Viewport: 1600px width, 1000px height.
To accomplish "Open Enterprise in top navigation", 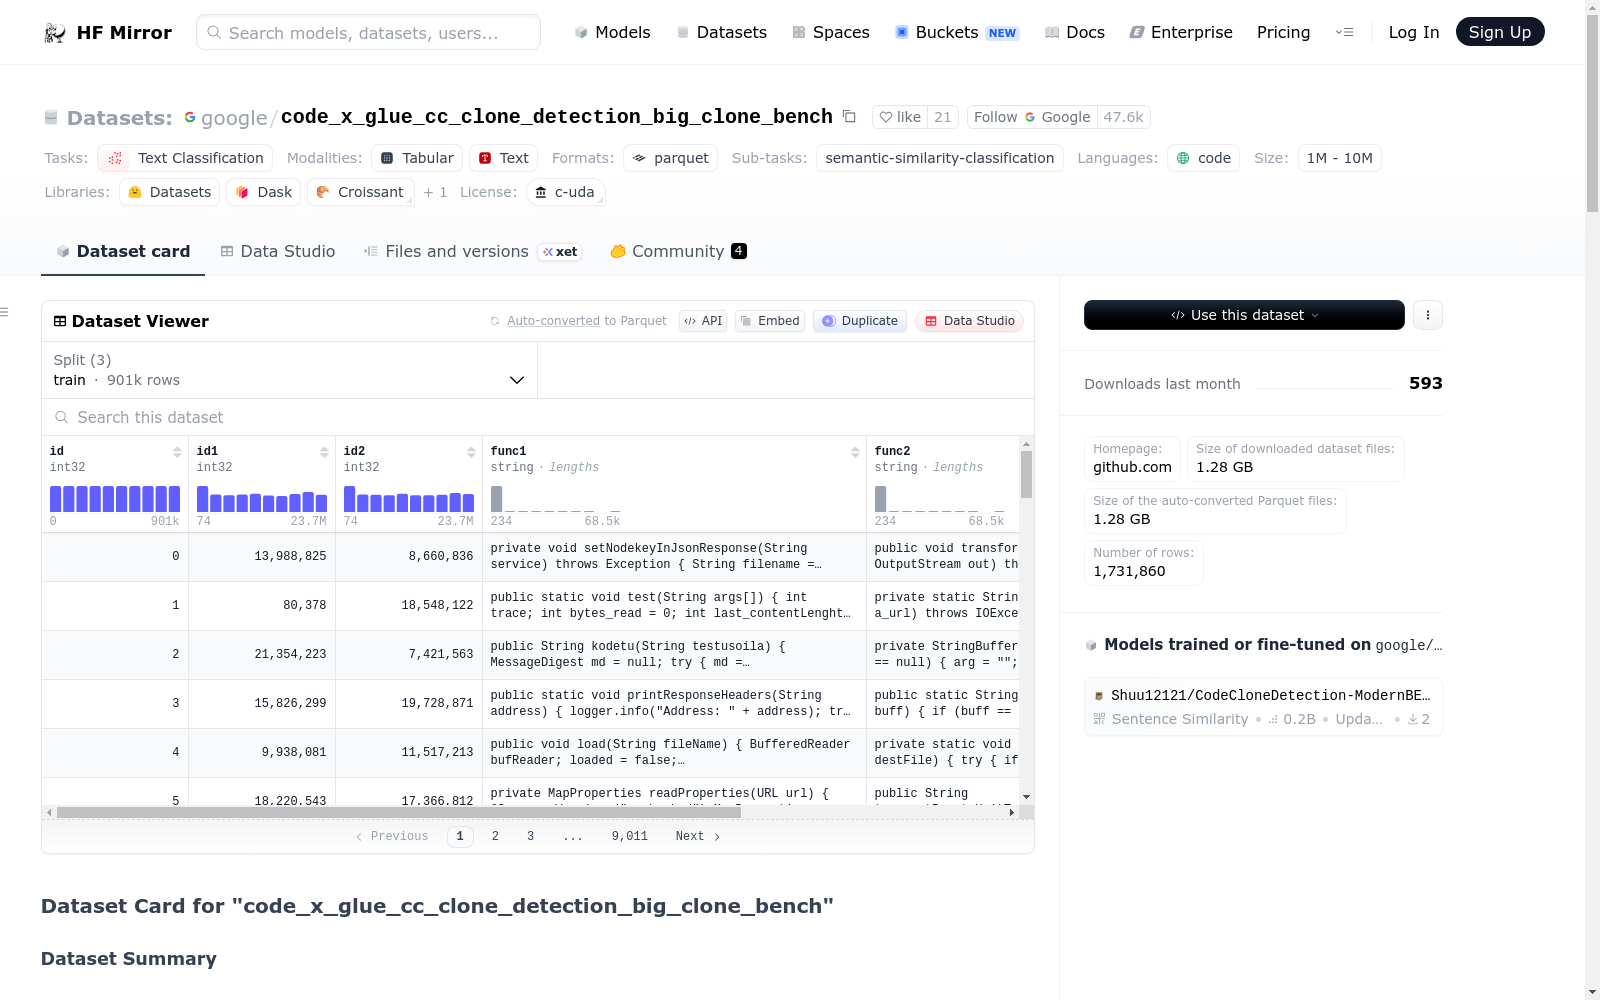I will click(x=1181, y=32).
